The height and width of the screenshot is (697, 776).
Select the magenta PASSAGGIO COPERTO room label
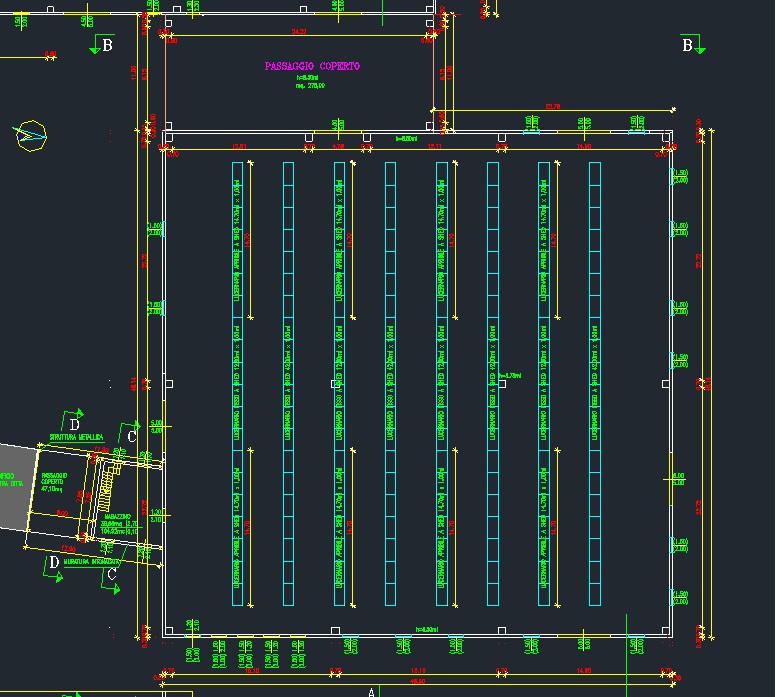click(x=312, y=66)
